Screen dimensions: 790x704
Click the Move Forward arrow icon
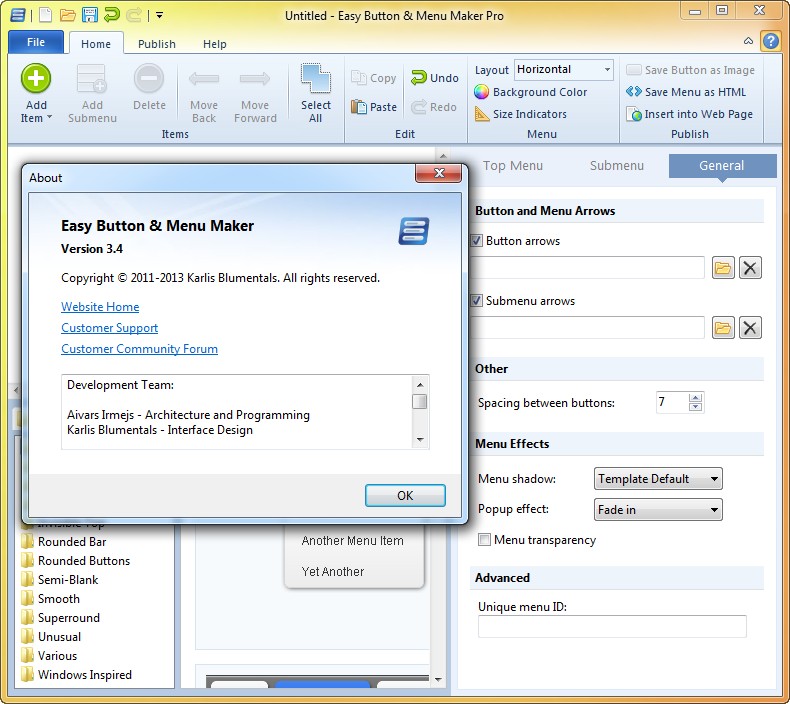pos(255,79)
